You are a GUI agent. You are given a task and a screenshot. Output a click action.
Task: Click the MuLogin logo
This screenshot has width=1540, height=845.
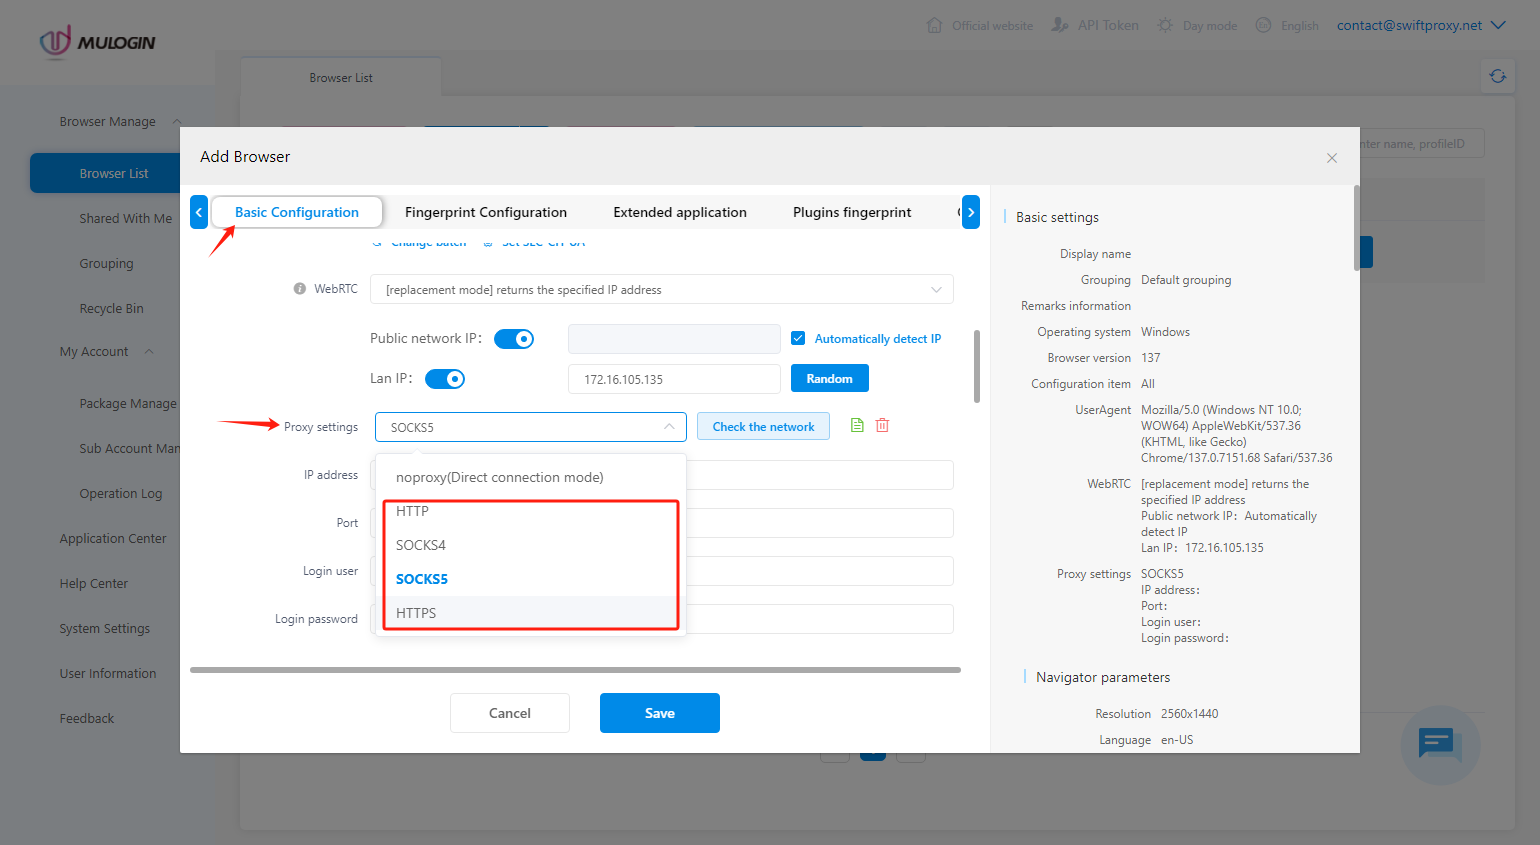pyautogui.click(x=97, y=42)
